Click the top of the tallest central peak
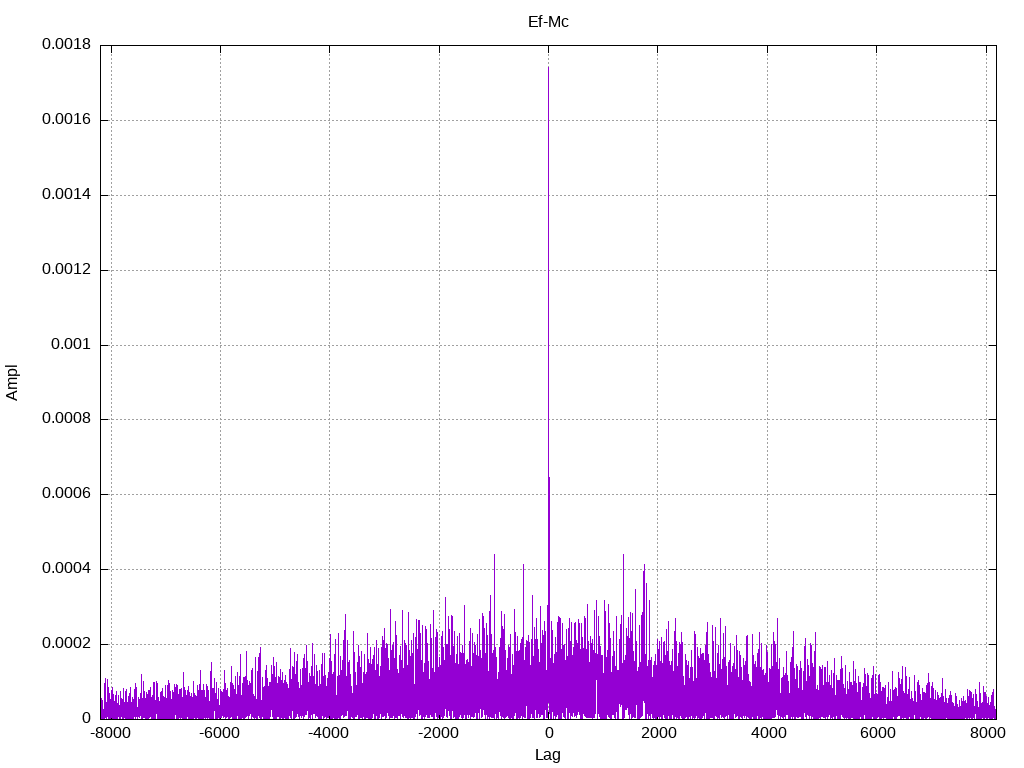The width and height of the screenshot is (1024, 768). click(x=548, y=68)
